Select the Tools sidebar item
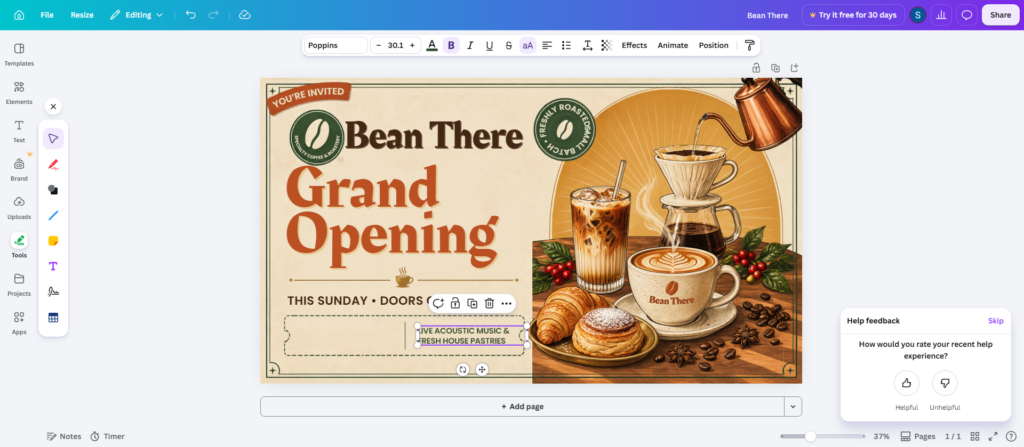The height and width of the screenshot is (447, 1024). coord(19,246)
